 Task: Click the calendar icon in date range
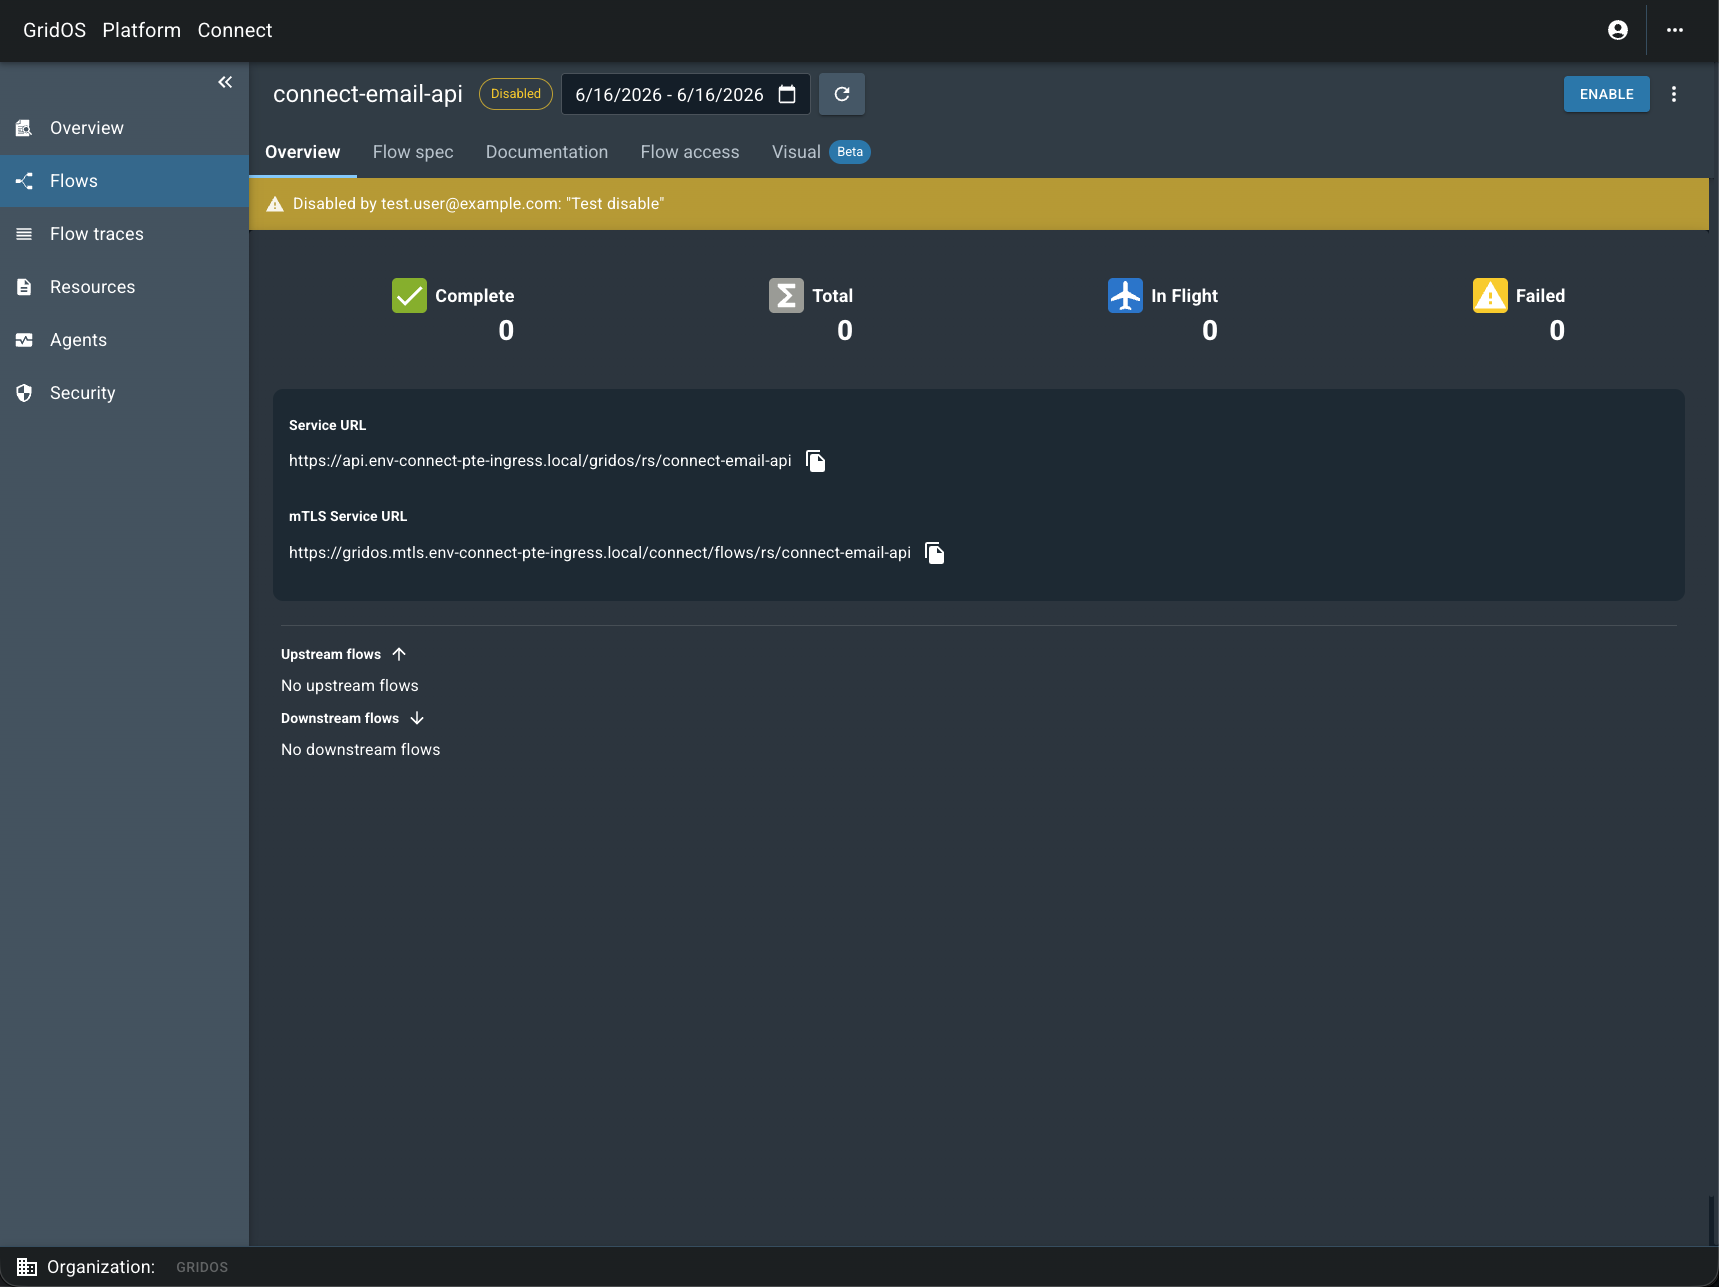787,94
